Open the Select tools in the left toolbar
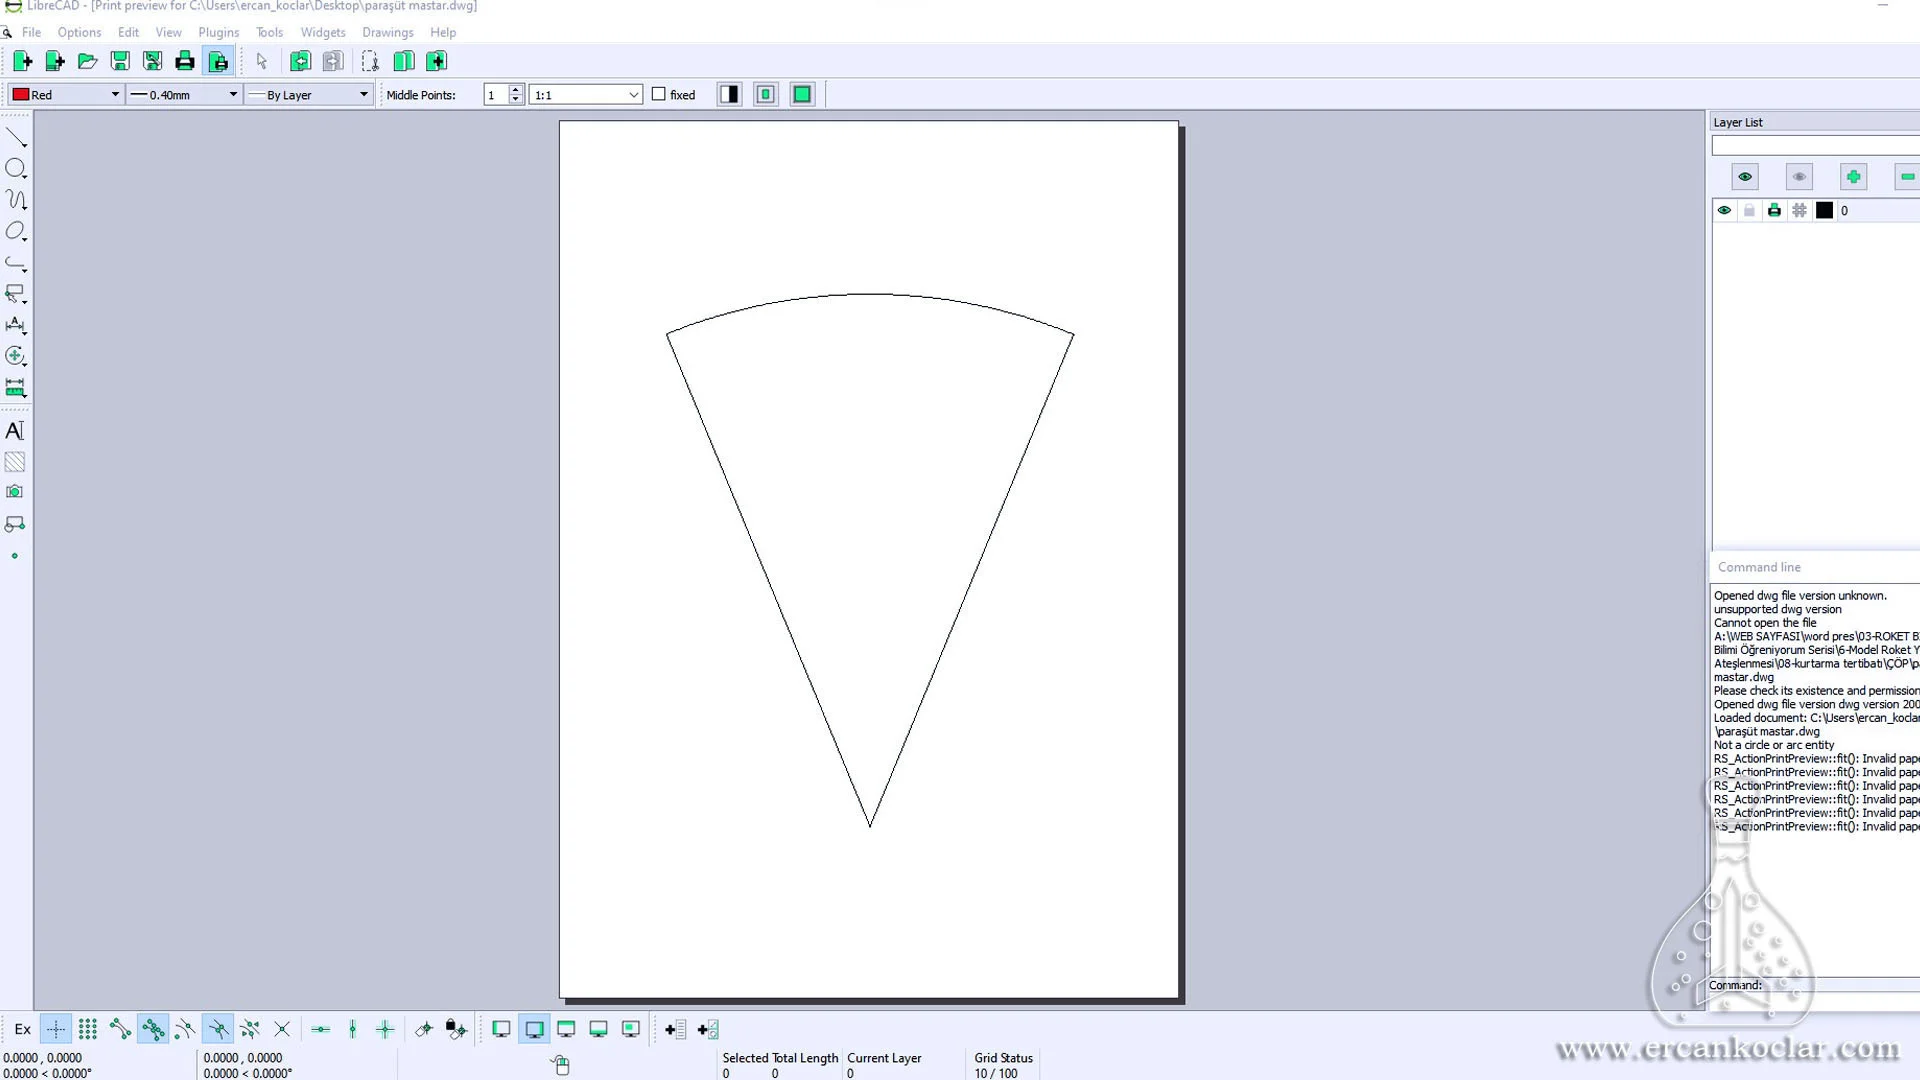 [16, 294]
